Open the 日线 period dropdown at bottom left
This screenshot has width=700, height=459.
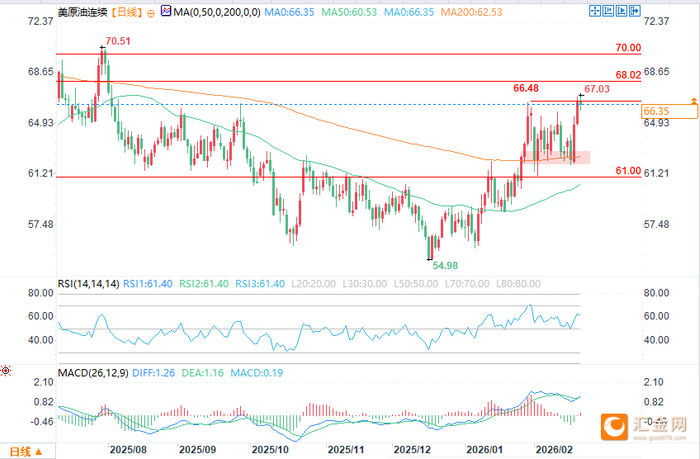26,452
